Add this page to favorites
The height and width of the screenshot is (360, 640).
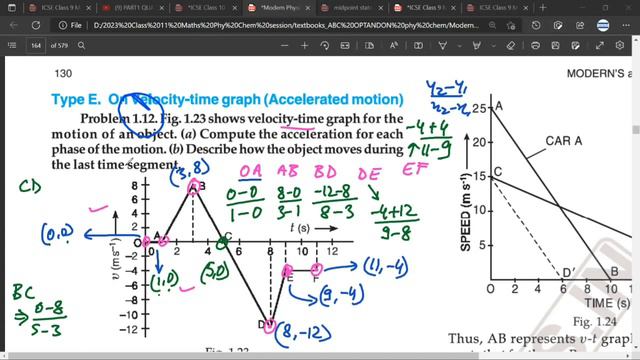coord(511,25)
